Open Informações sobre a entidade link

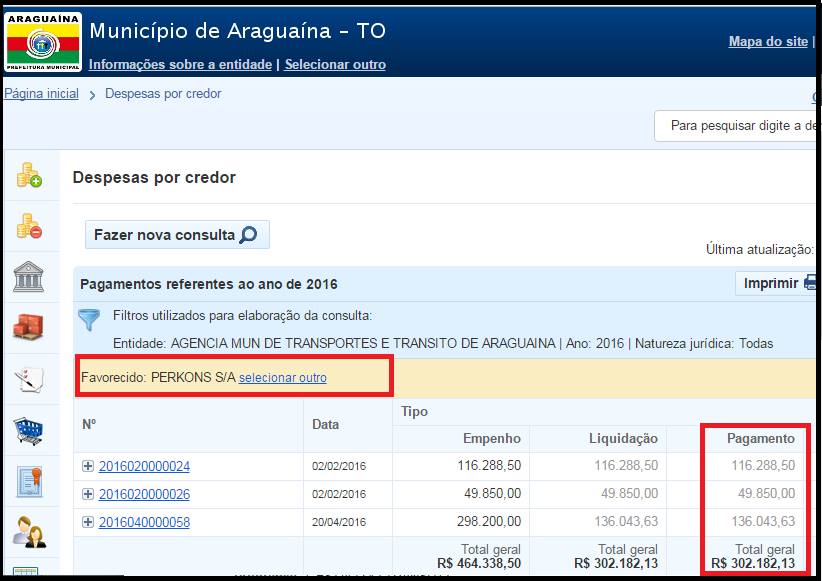pos(180,64)
